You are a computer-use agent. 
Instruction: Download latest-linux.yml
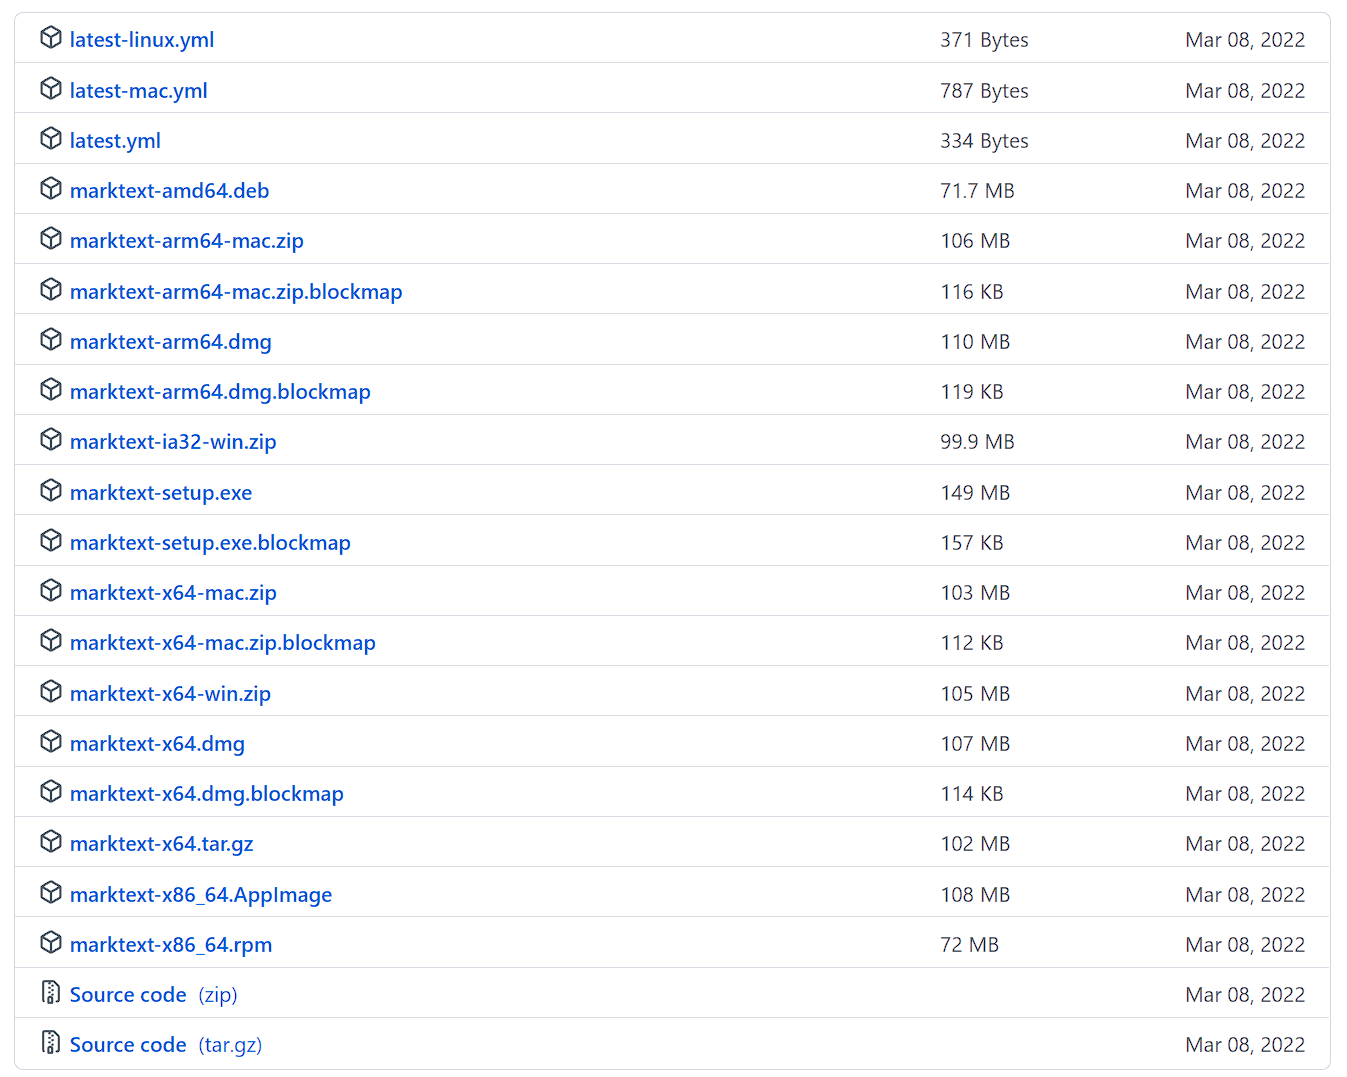142,40
